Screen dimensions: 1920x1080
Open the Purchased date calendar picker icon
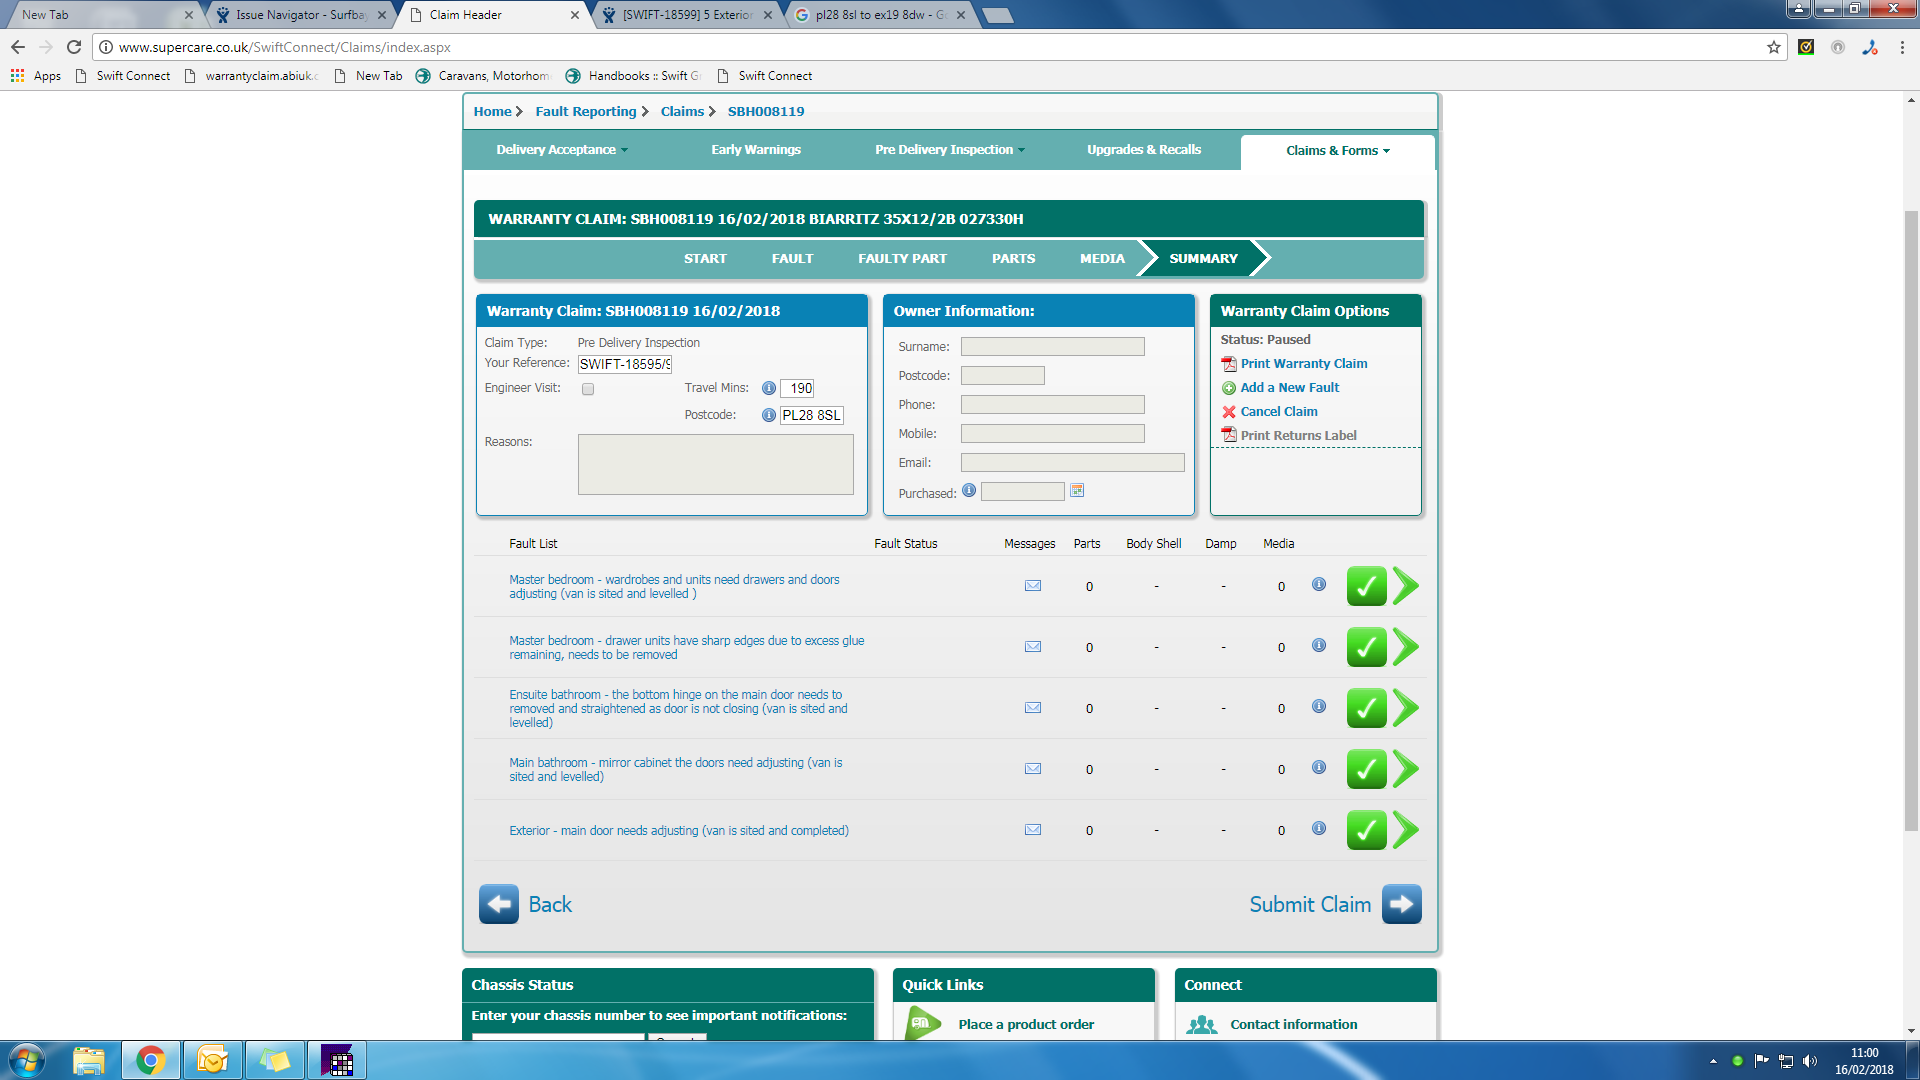tap(1077, 491)
